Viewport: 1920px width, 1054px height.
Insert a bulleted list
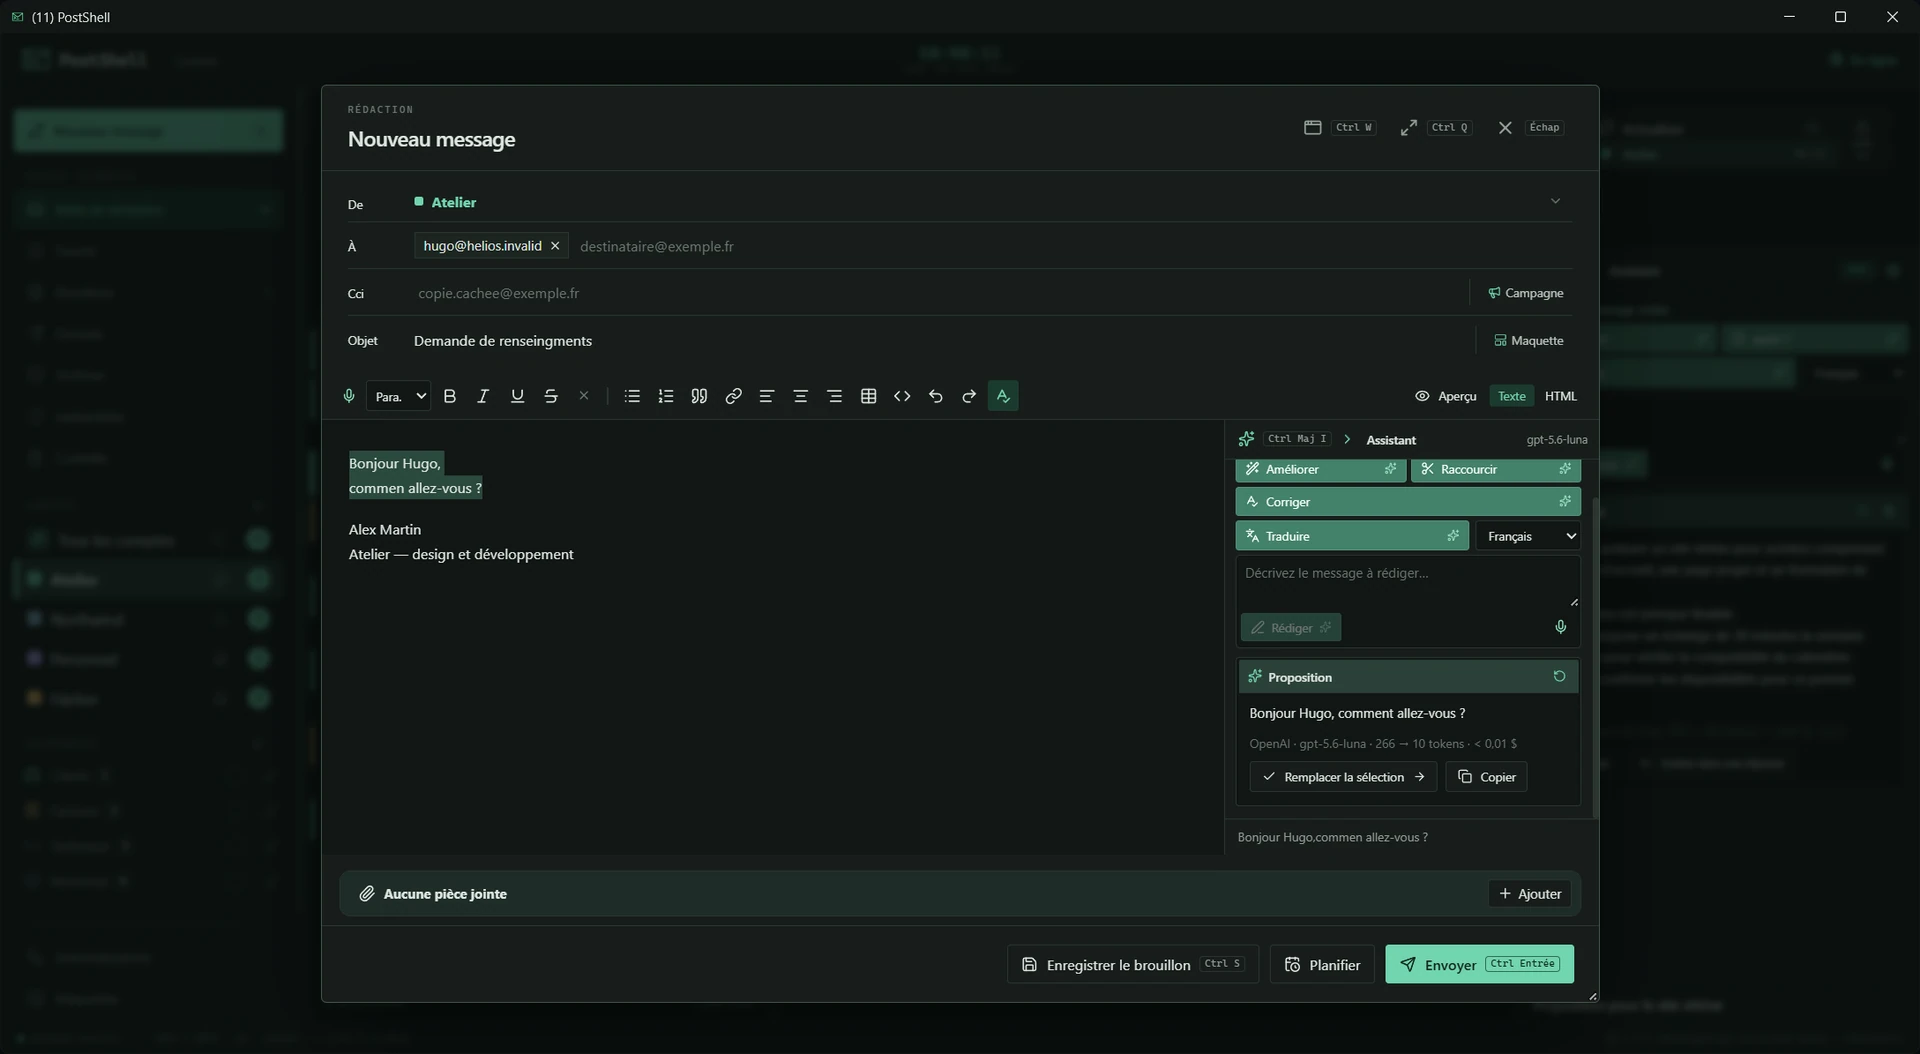point(632,396)
